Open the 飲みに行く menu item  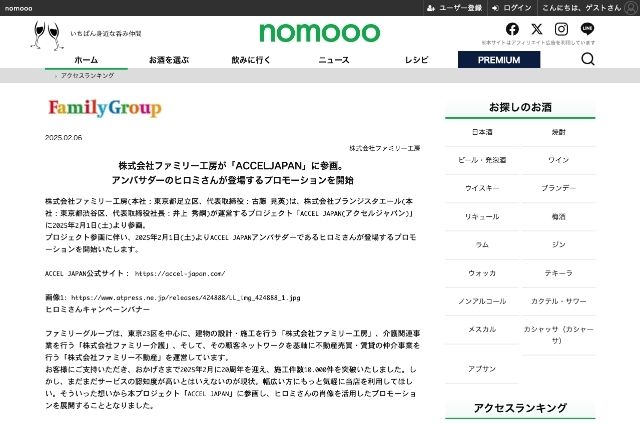coord(251,60)
